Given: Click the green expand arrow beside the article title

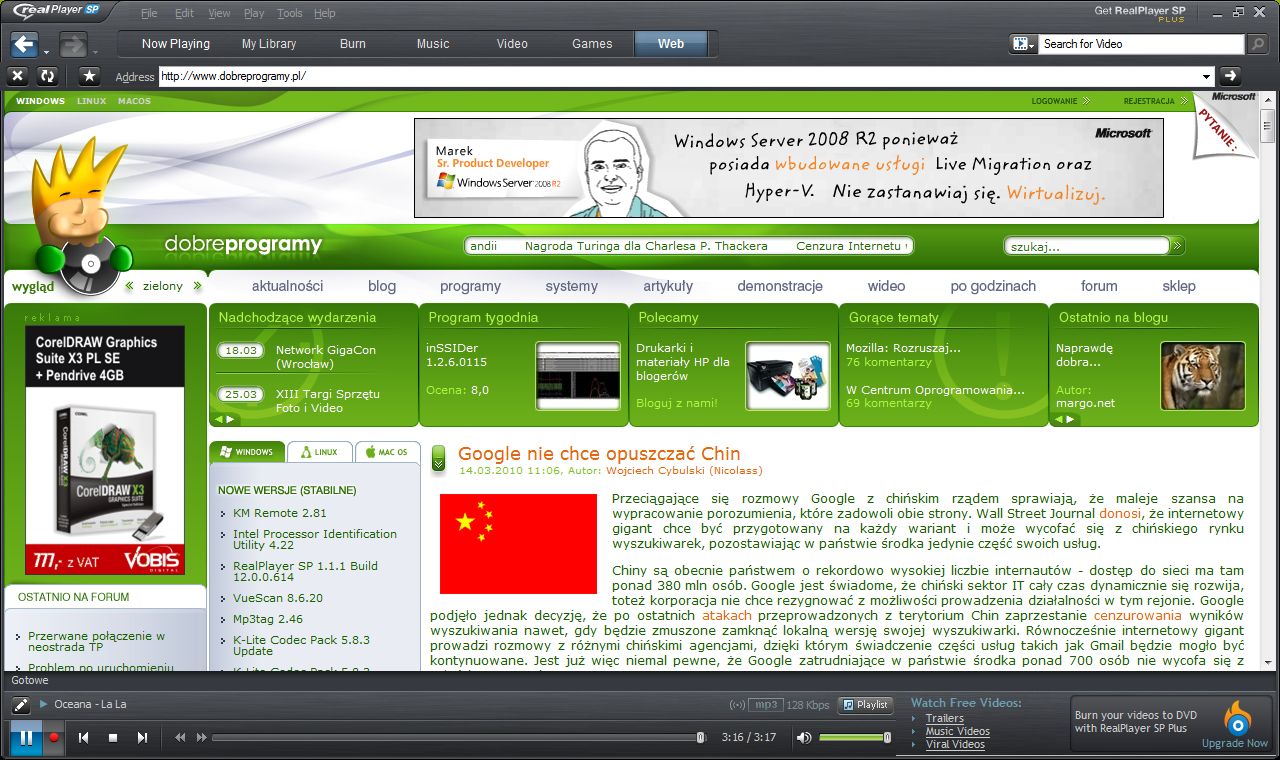Looking at the screenshot, I should 439,459.
